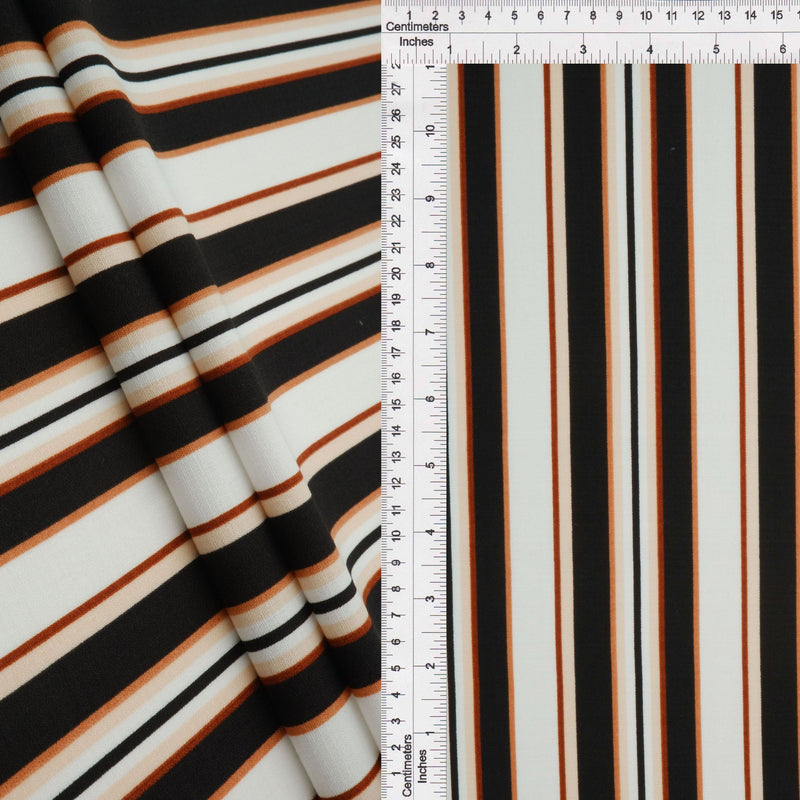Select the 6 mark on the horizontal inch ruler
Viewport: 800px width, 800px height.
point(783,49)
